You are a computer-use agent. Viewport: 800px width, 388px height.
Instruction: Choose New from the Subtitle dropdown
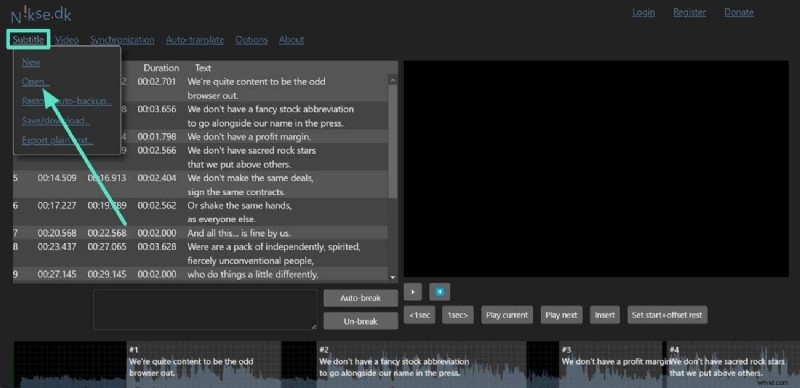(x=31, y=62)
